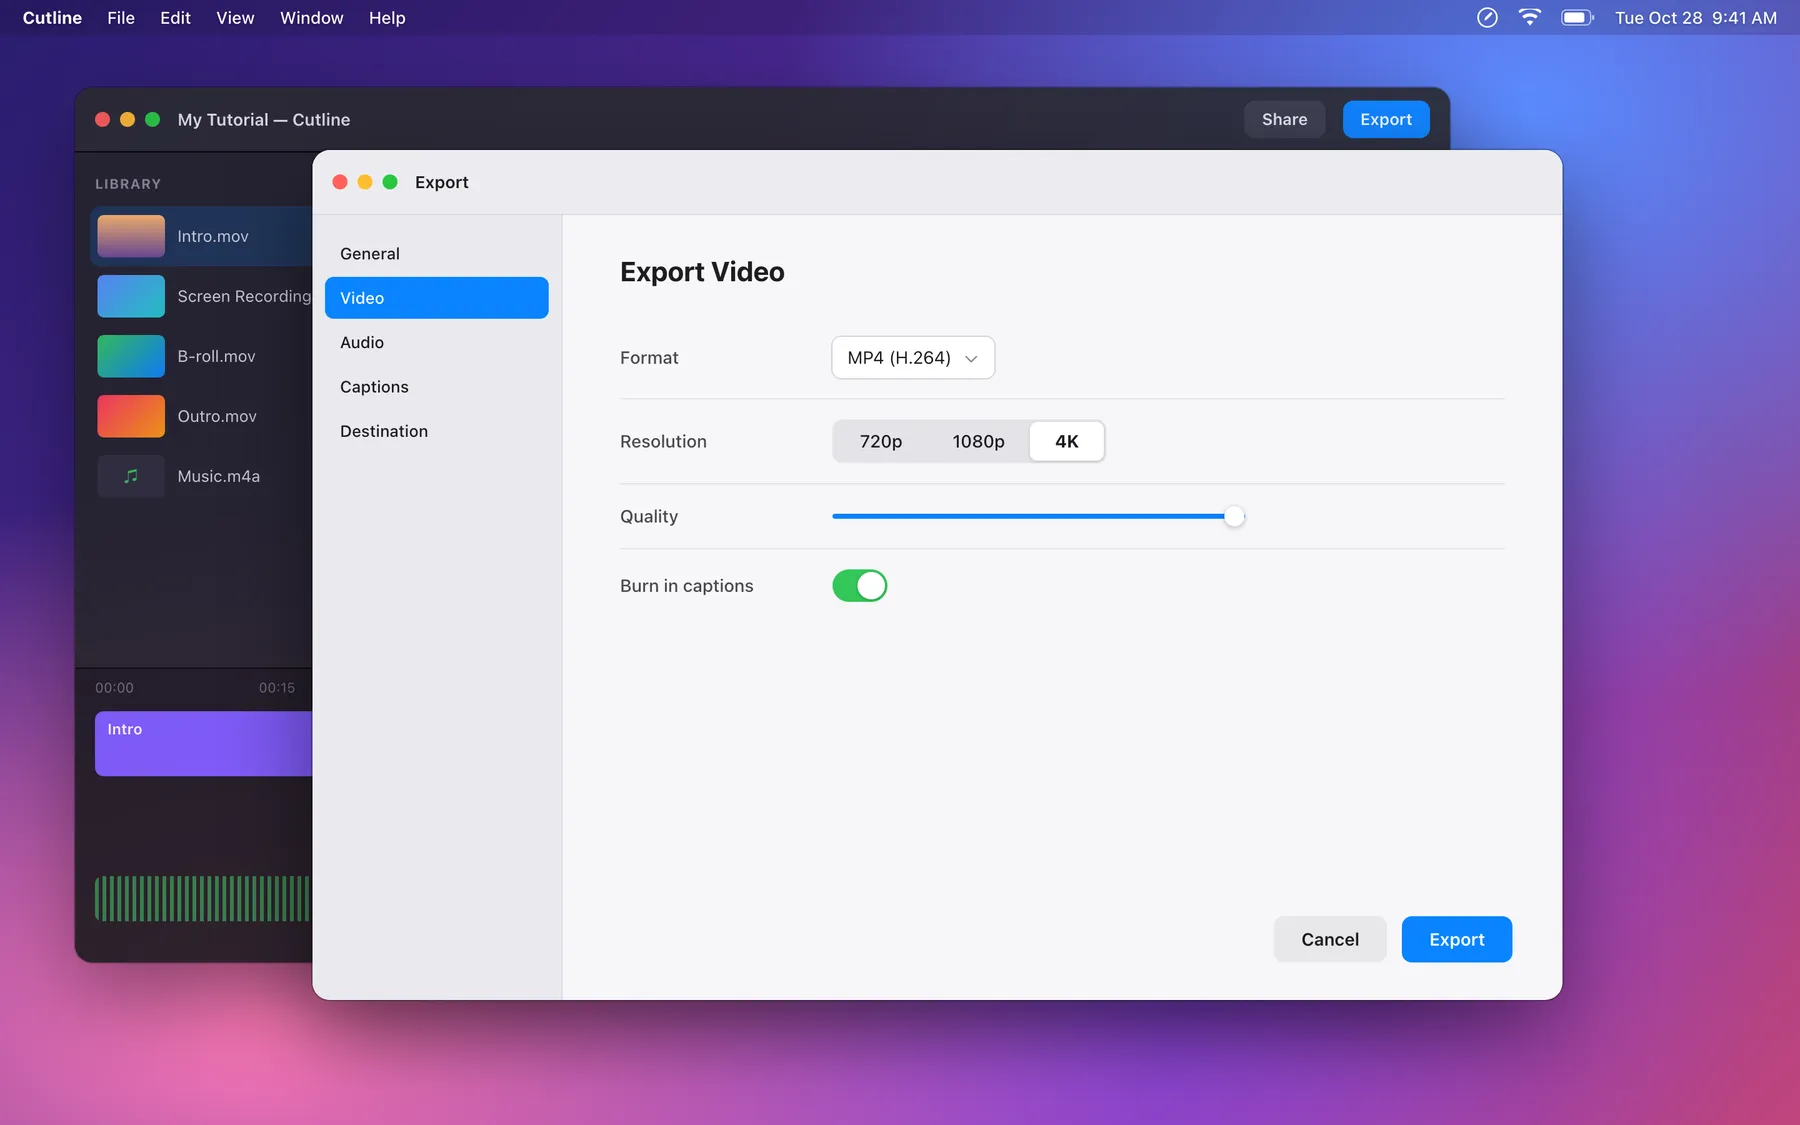Open the Edit menu
This screenshot has width=1800, height=1125.
(175, 18)
